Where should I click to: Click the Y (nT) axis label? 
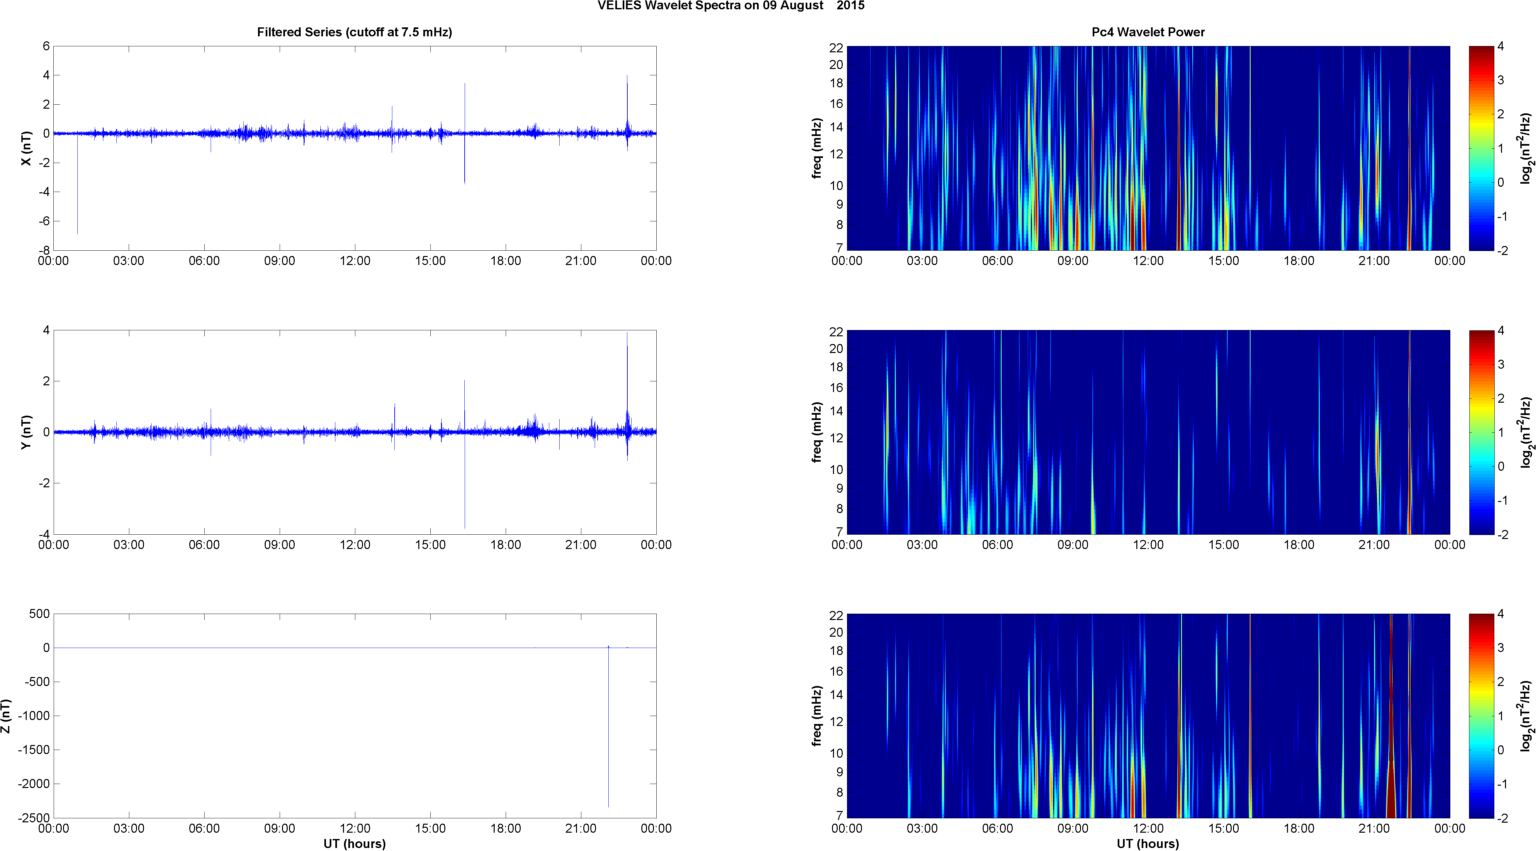click(x=27, y=432)
